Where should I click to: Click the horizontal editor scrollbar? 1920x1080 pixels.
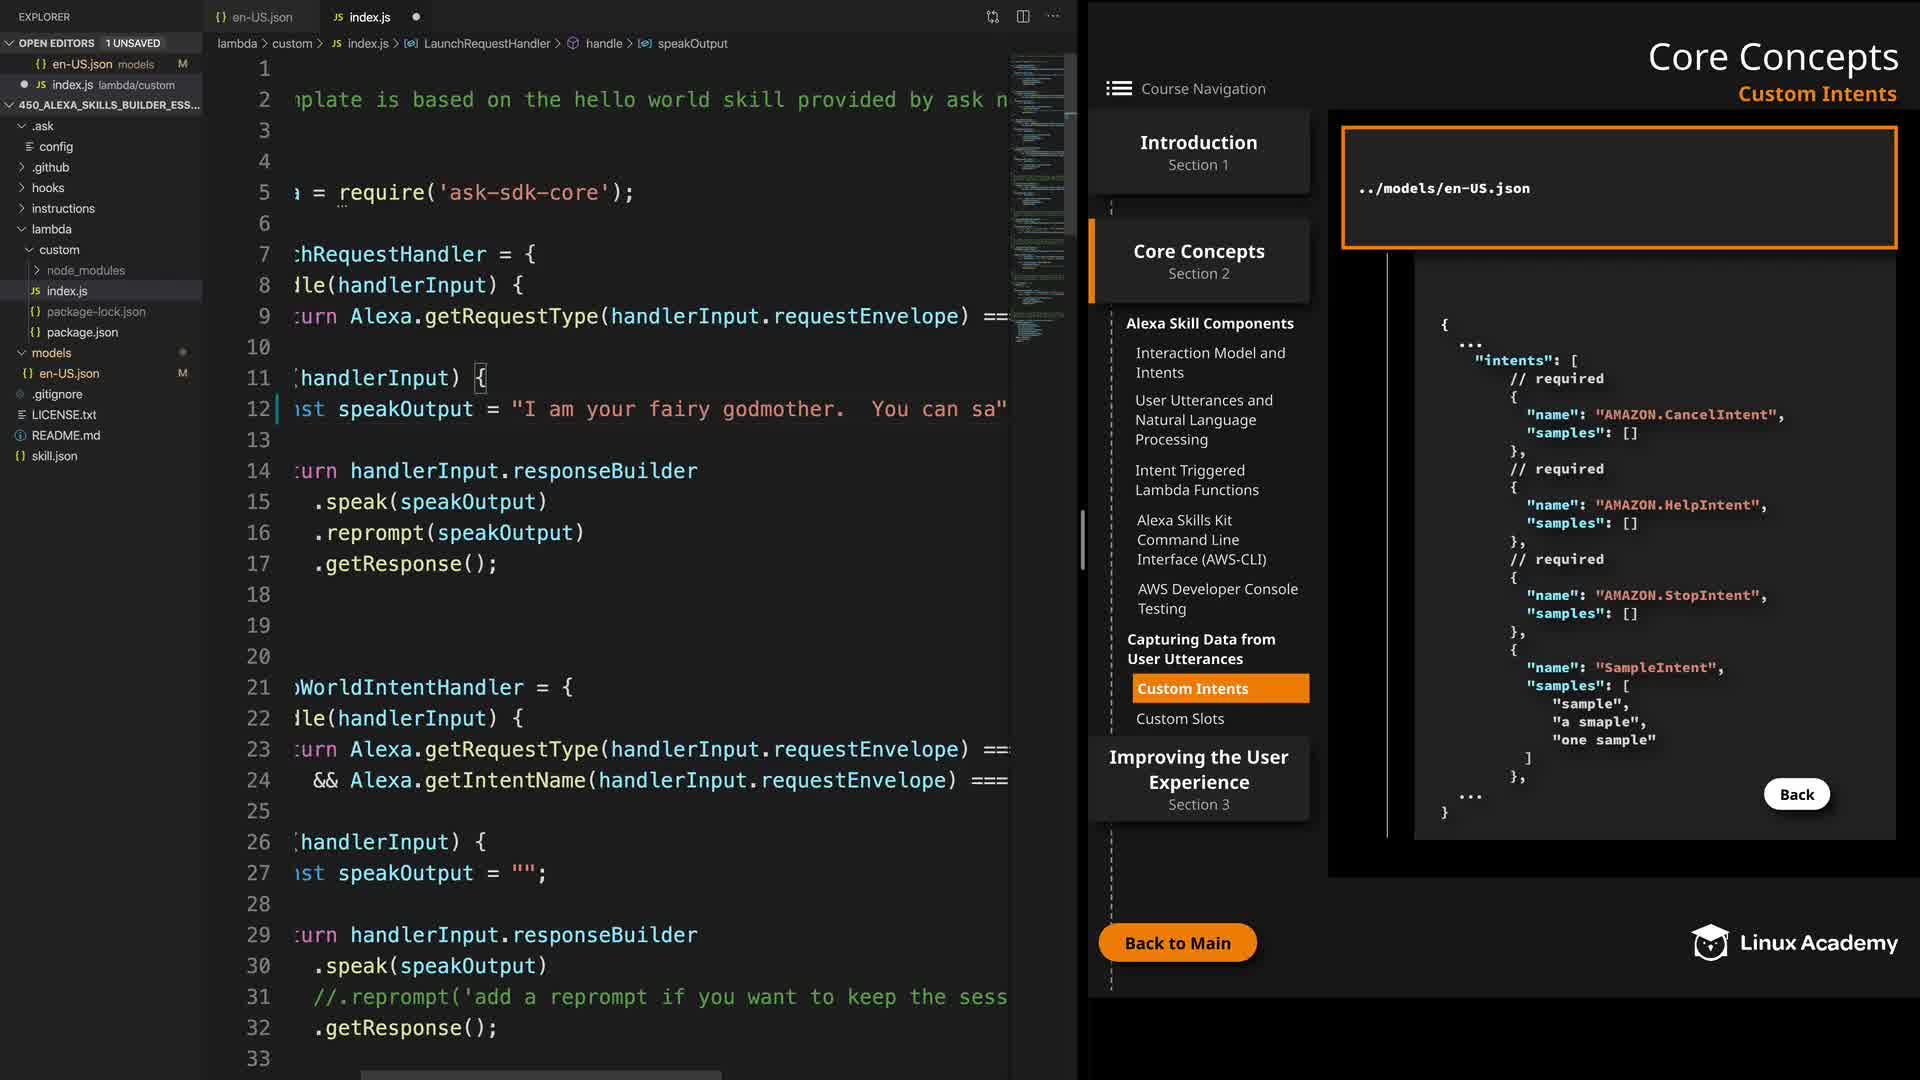[540, 1075]
